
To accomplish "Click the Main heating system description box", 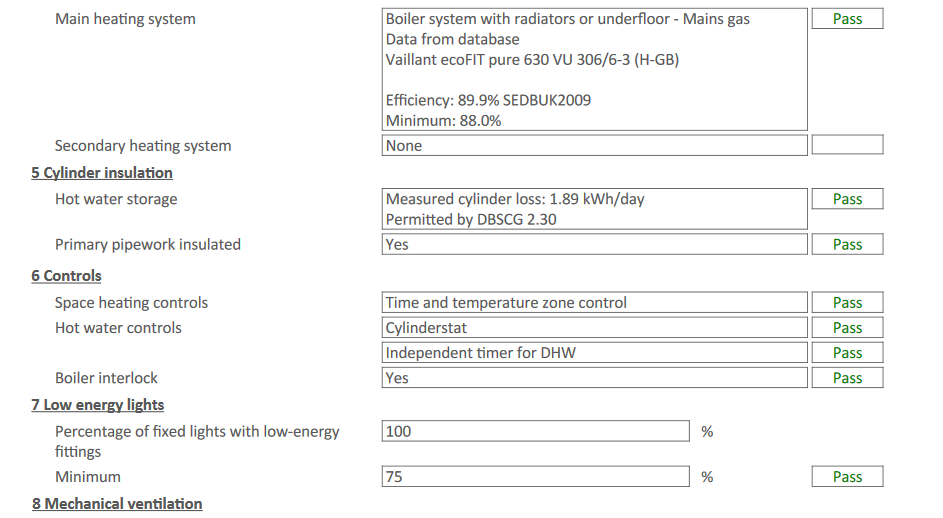I will click(x=594, y=69).
